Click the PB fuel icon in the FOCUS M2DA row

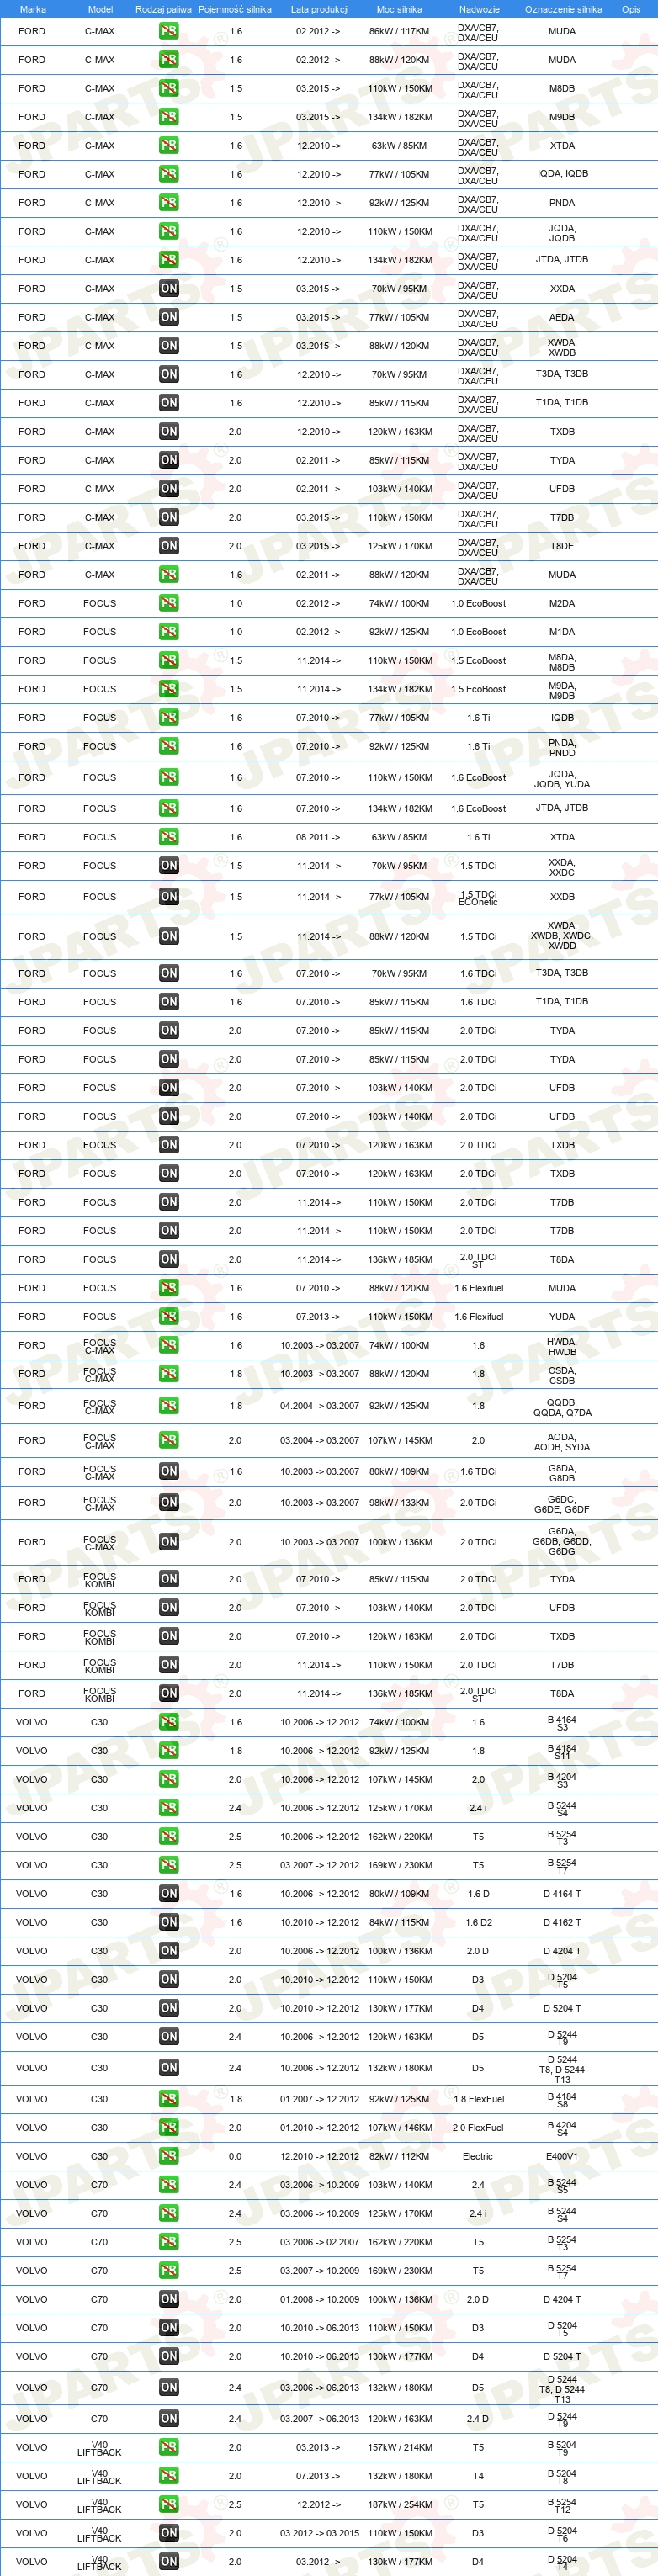pyautogui.click(x=169, y=604)
